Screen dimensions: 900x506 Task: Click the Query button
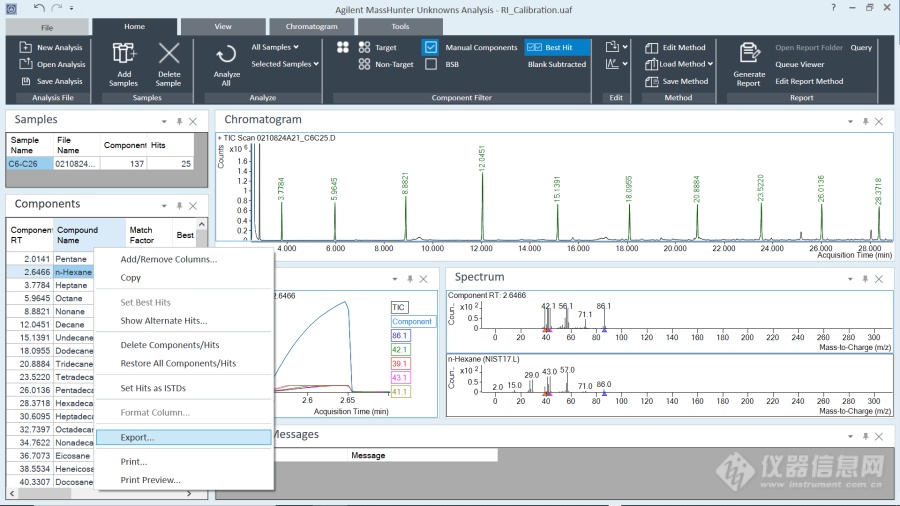click(x=861, y=48)
